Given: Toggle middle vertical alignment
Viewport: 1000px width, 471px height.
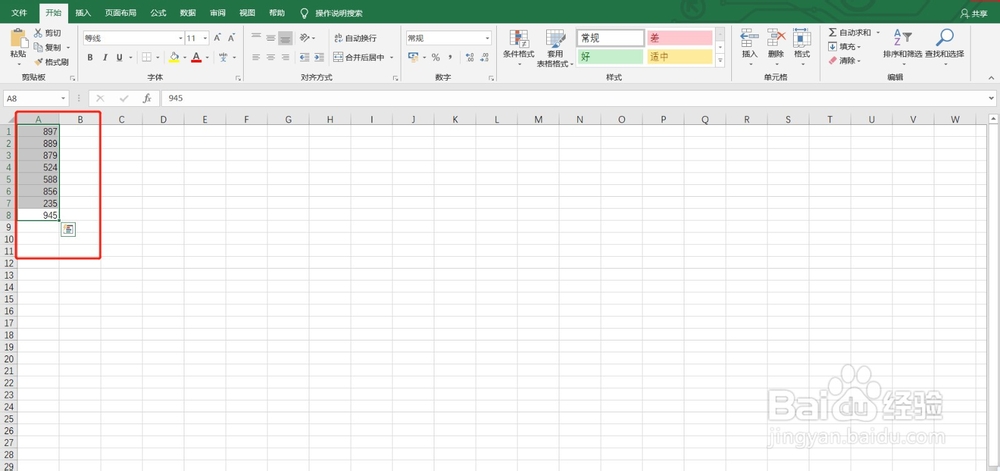Looking at the screenshot, I should click(270, 38).
